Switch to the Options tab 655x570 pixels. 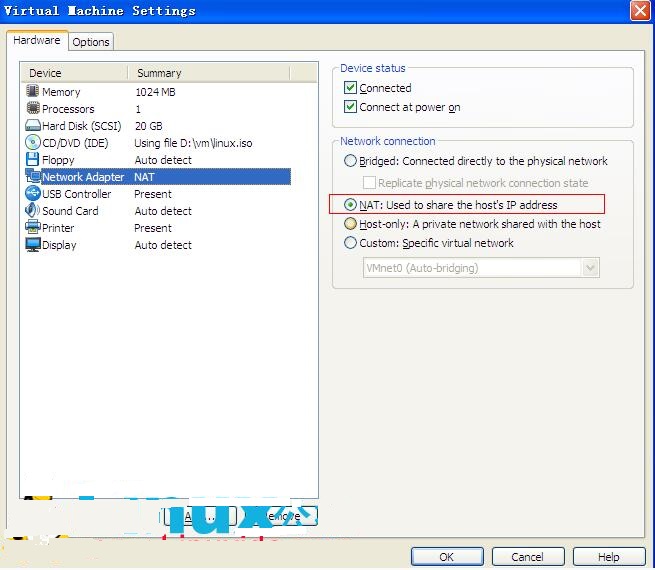(91, 42)
